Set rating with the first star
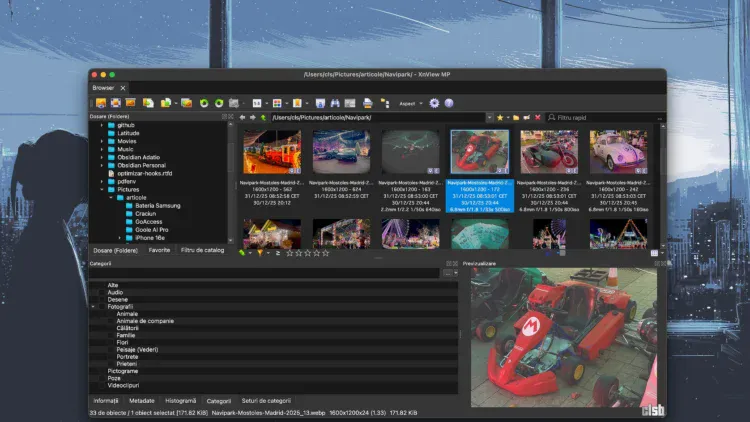Screen dimensions: 750x422 pos(290,253)
